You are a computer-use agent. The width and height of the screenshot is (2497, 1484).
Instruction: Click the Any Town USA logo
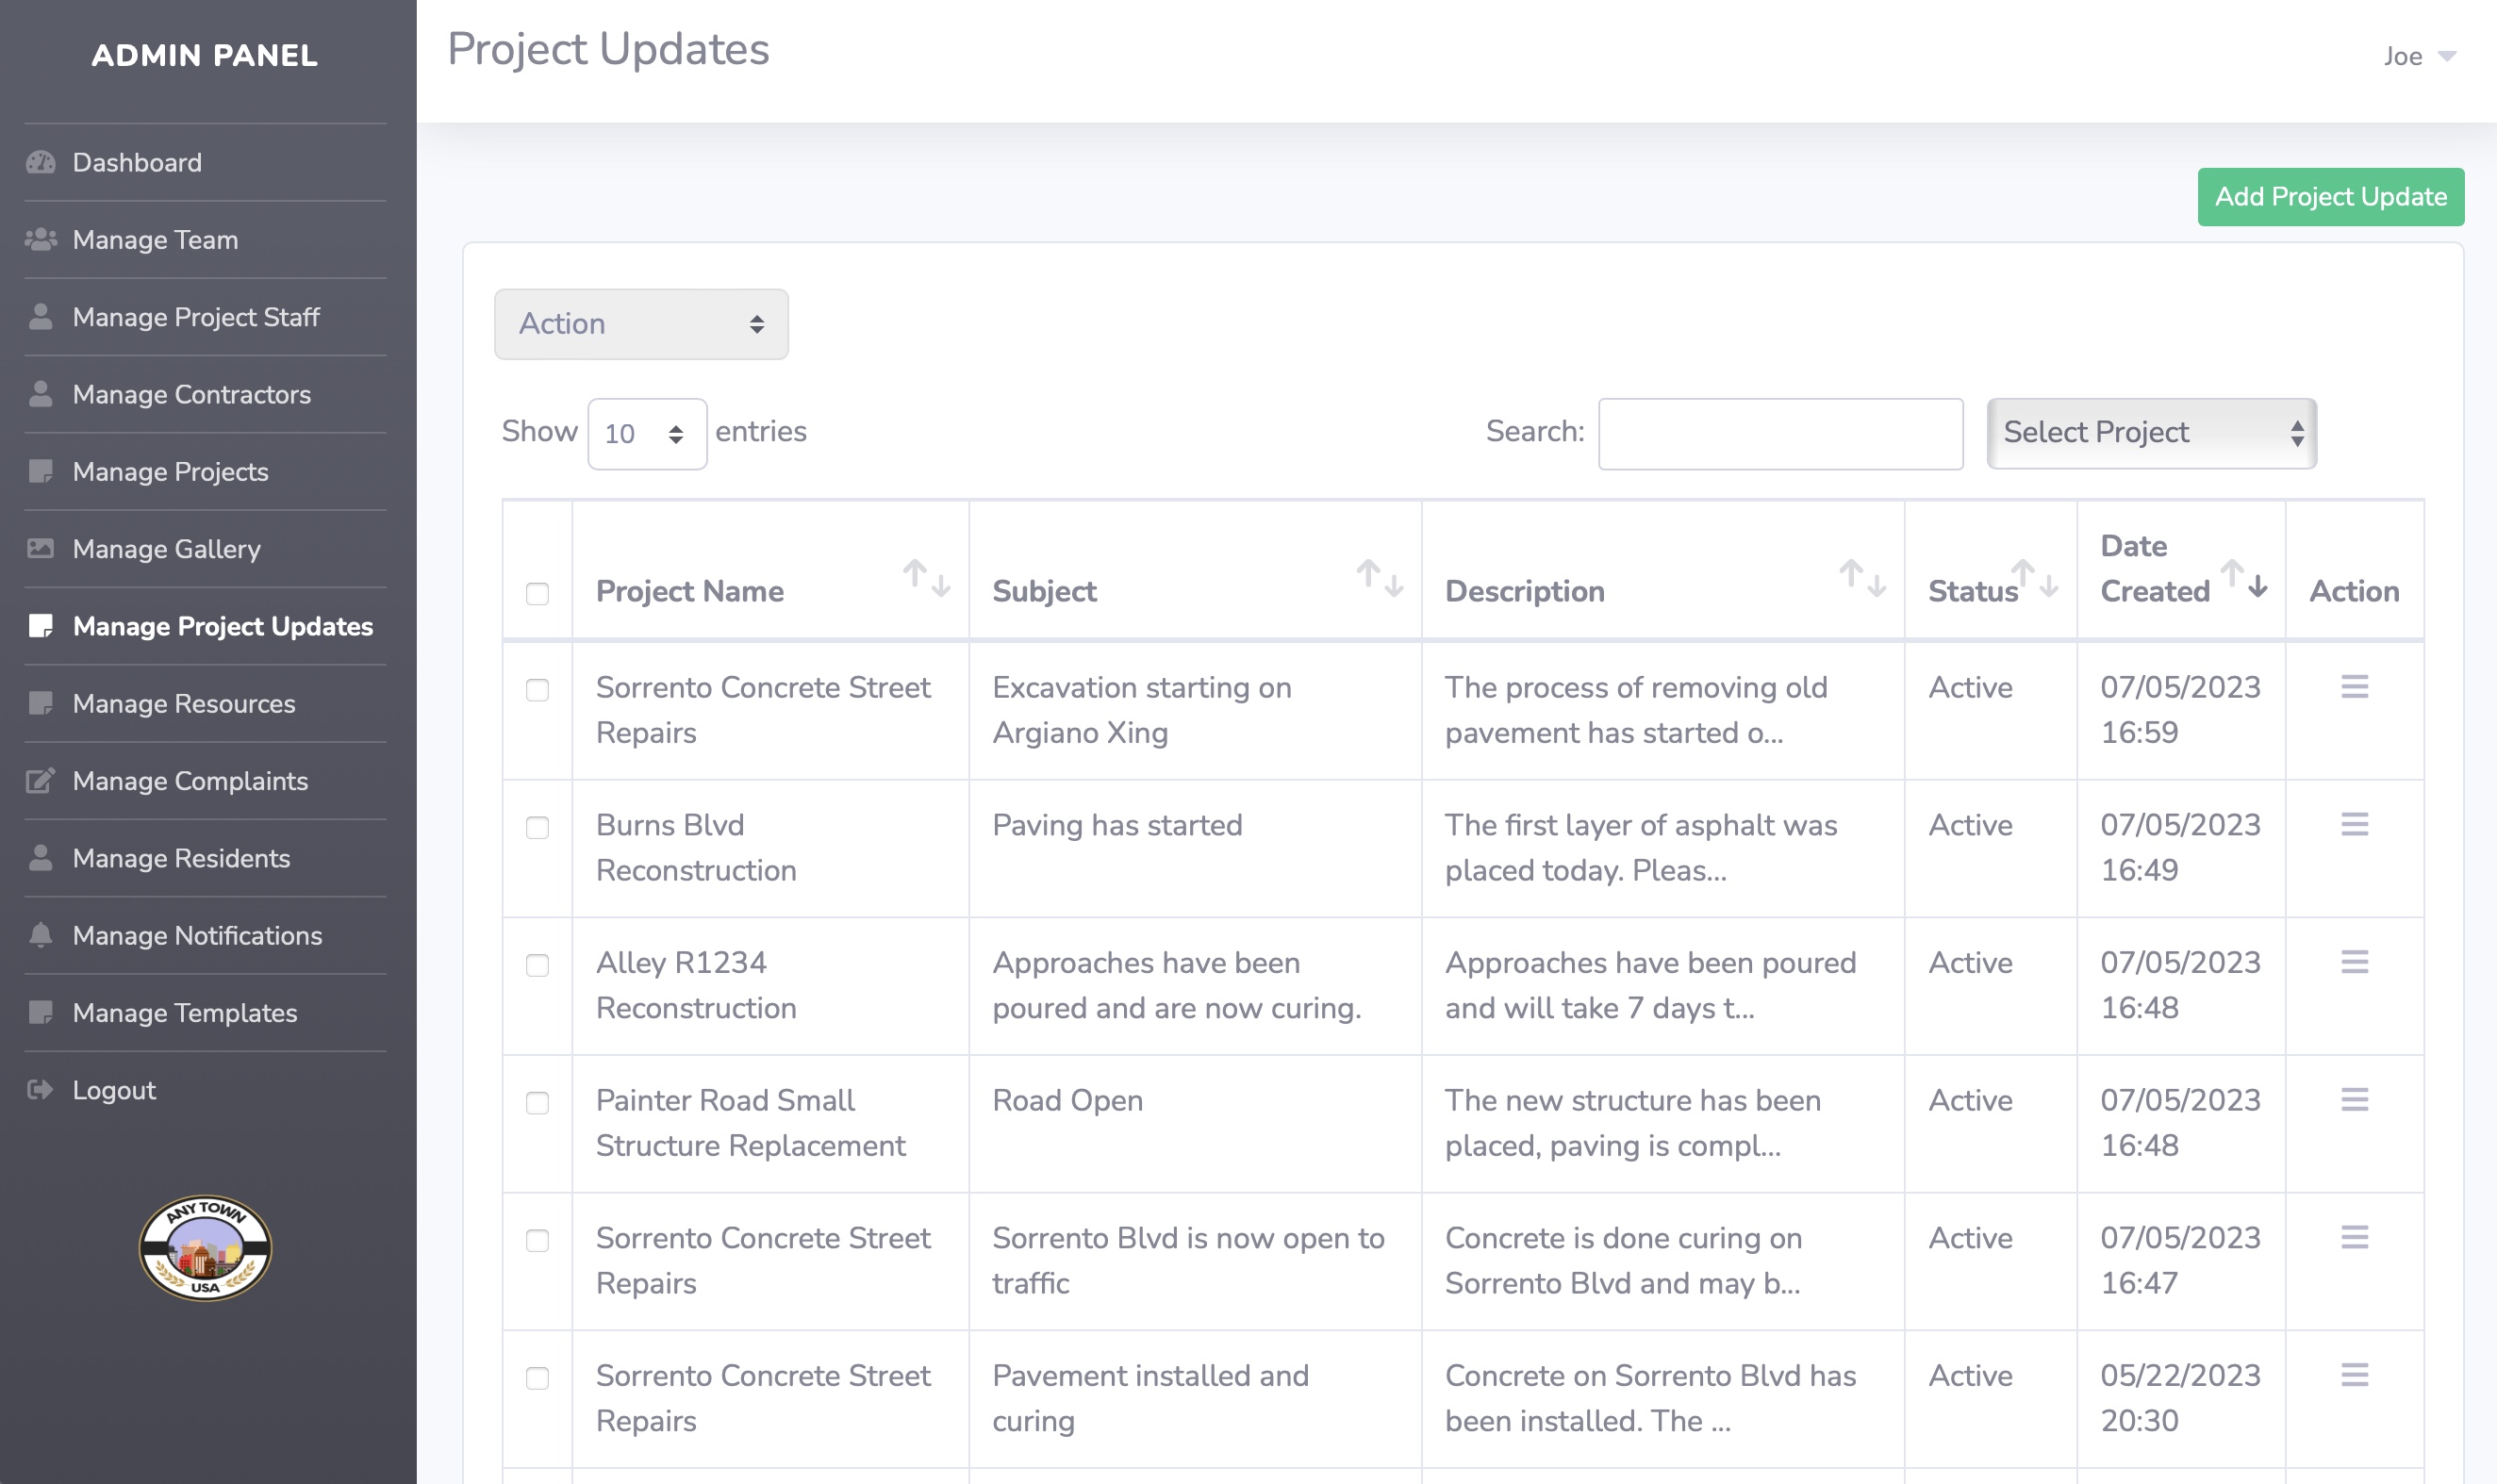[x=205, y=1248]
